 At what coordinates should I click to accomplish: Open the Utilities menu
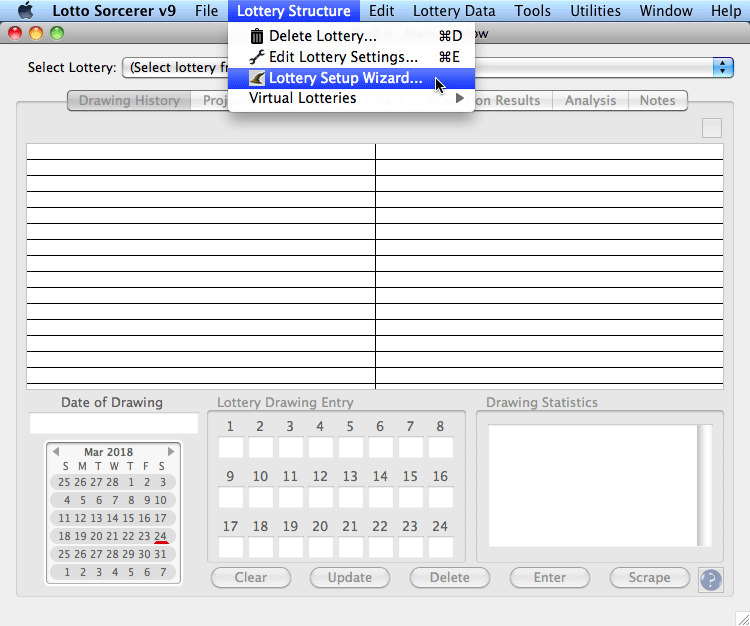[x=595, y=11]
